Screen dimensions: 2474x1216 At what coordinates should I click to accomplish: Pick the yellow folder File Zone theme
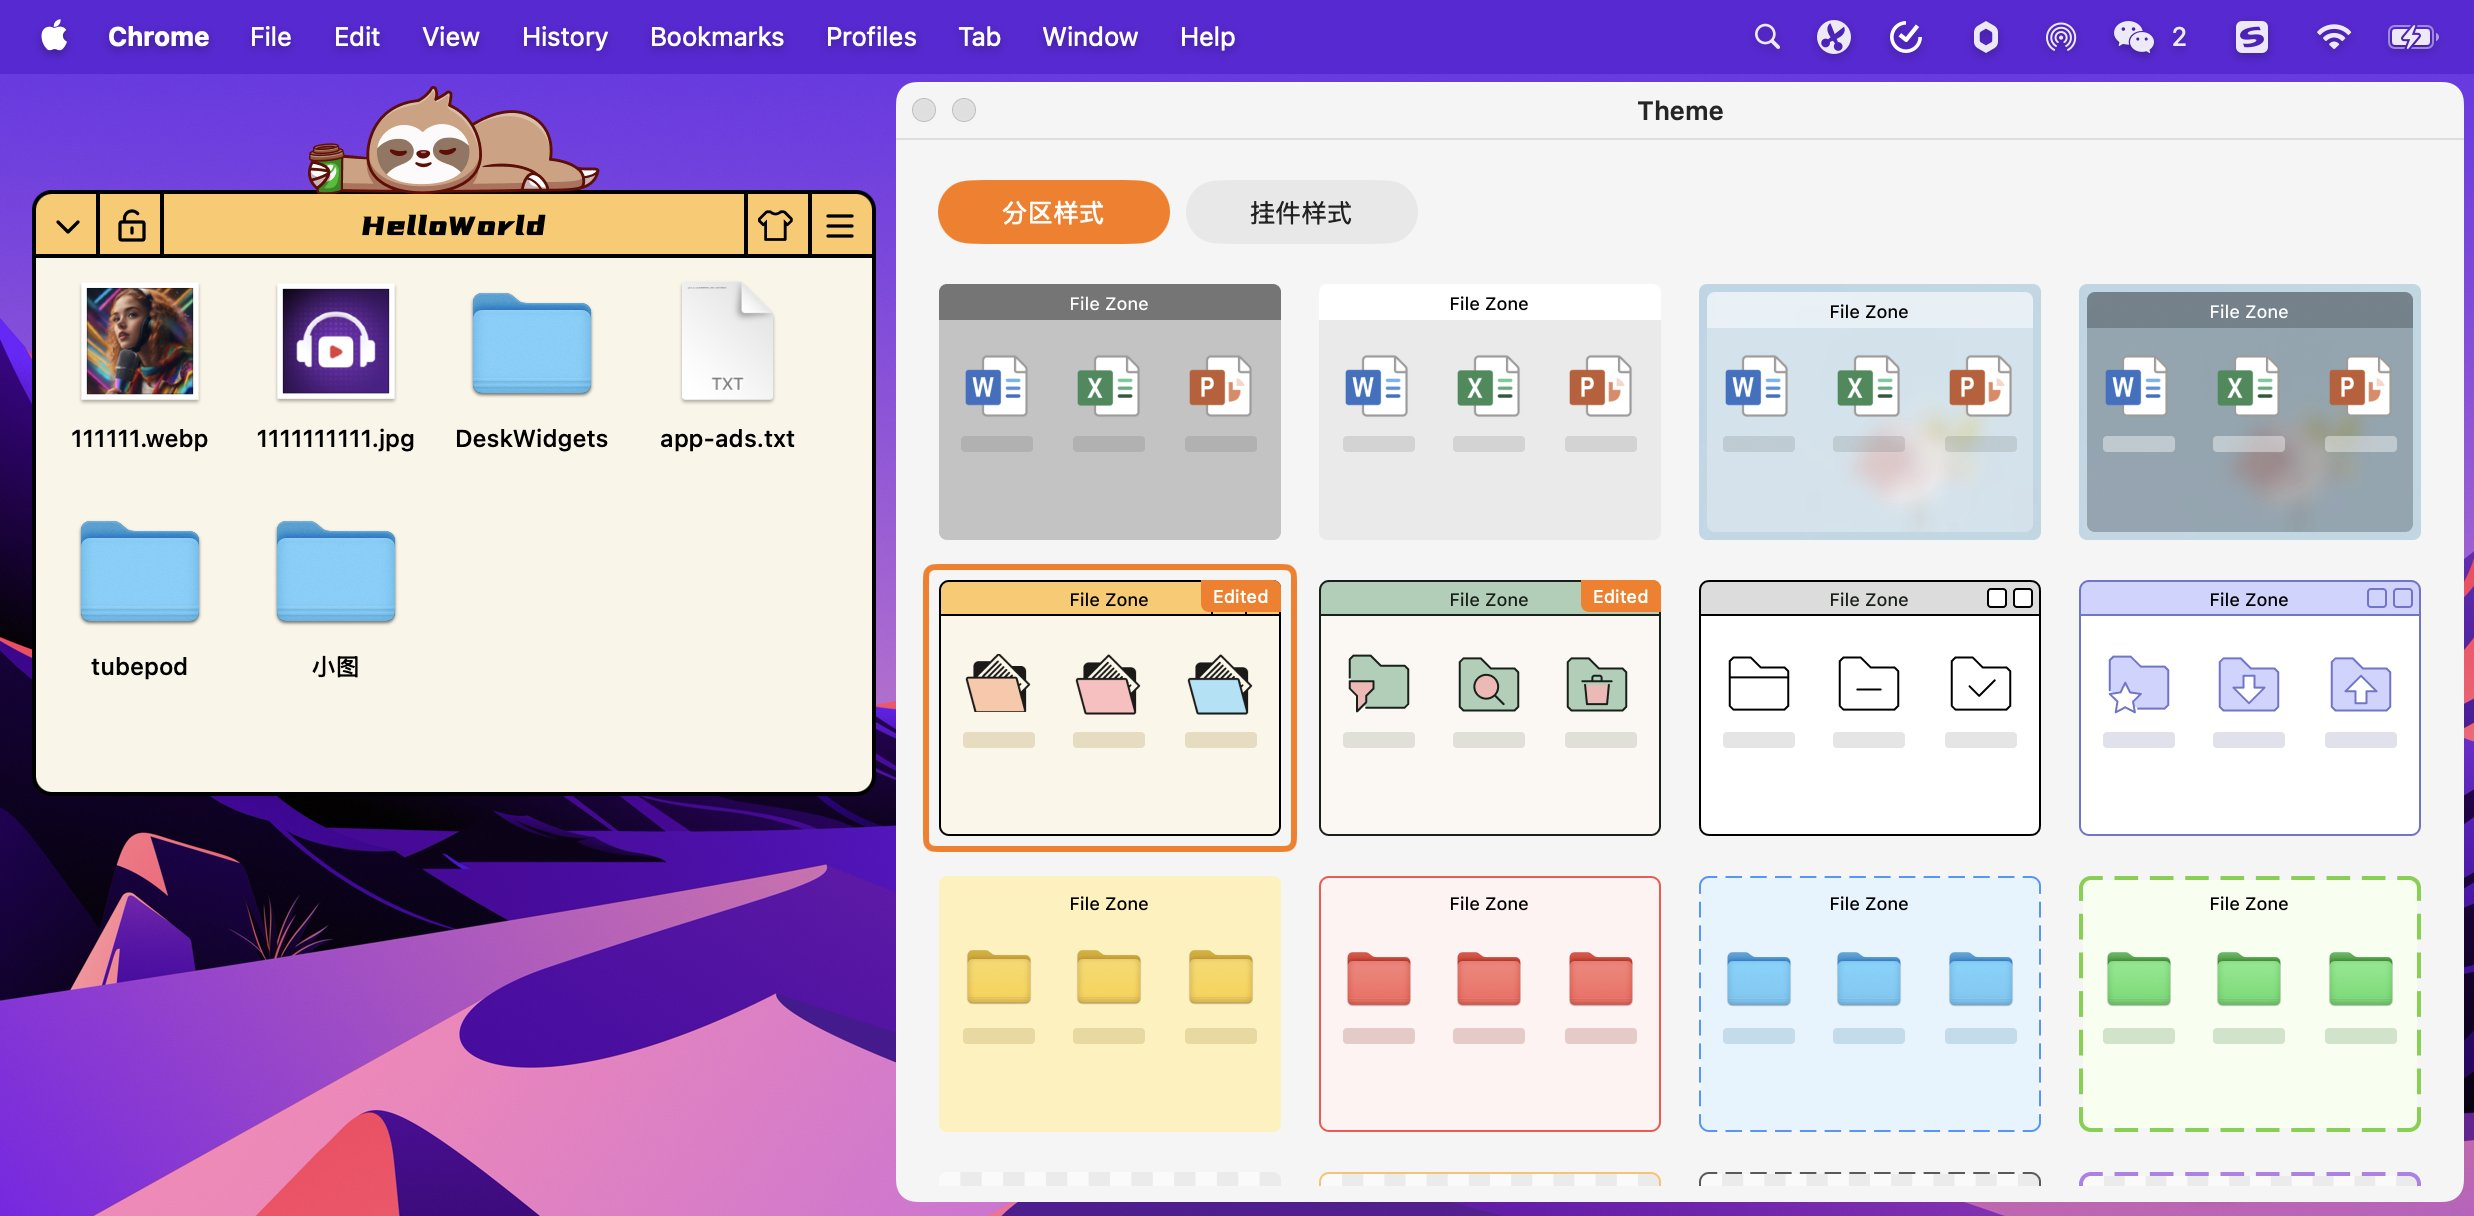tap(1109, 1003)
